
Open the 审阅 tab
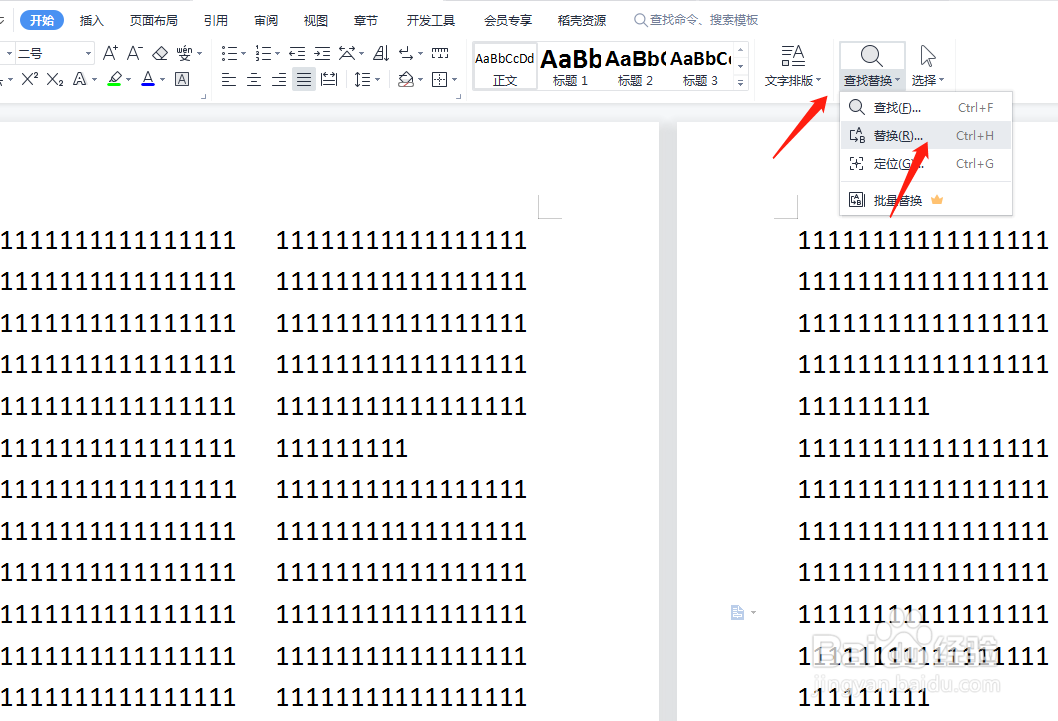[266, 20]
